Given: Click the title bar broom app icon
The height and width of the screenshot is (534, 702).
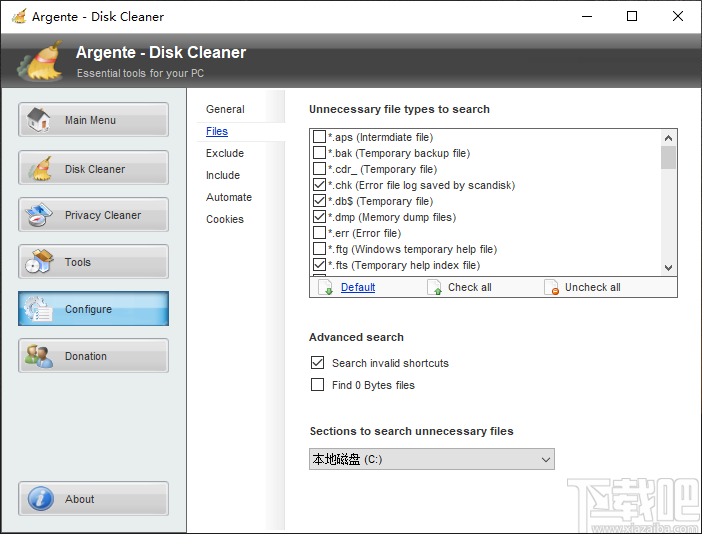Looking at the screenshot, I should 19,17.
